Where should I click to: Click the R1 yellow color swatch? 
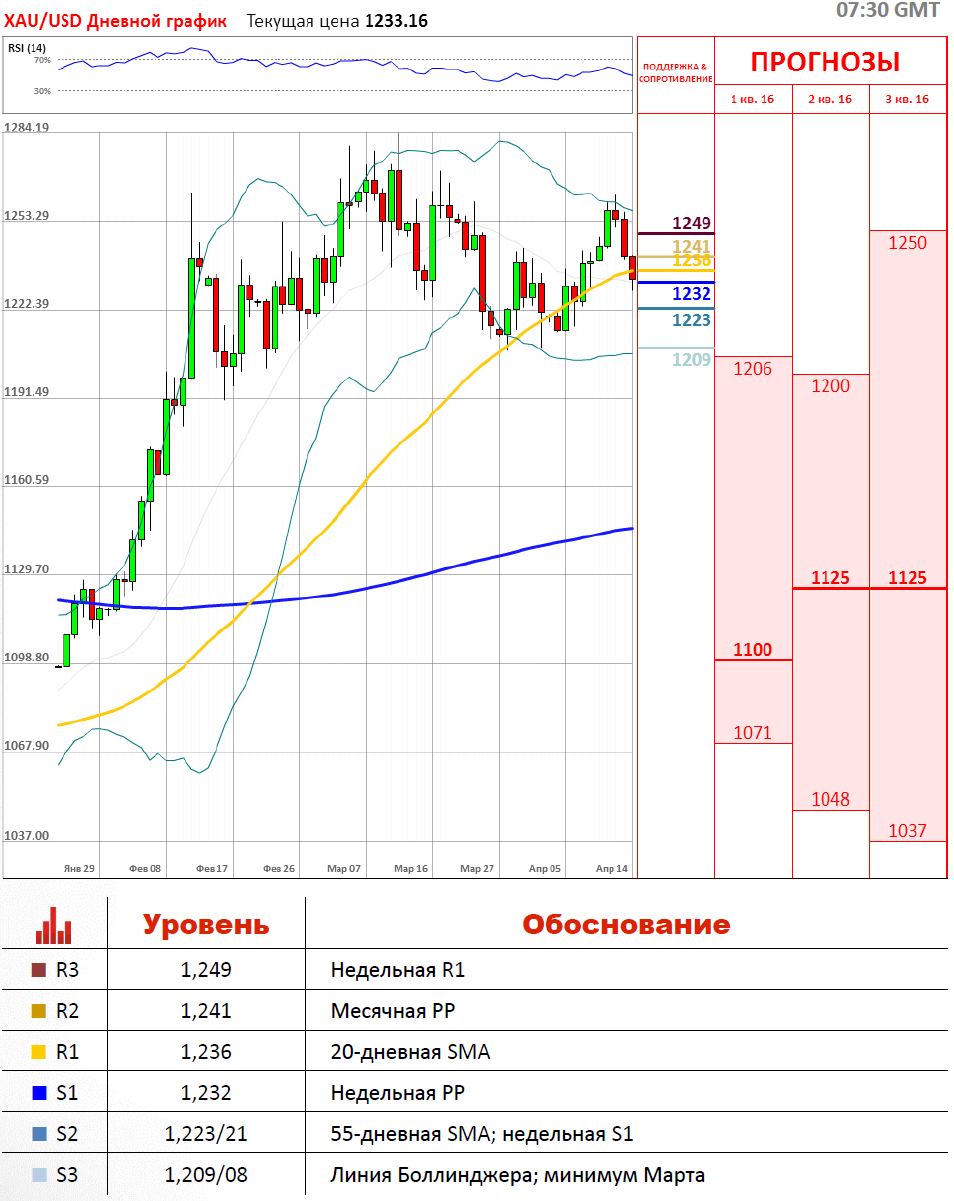coord(39,1052)
